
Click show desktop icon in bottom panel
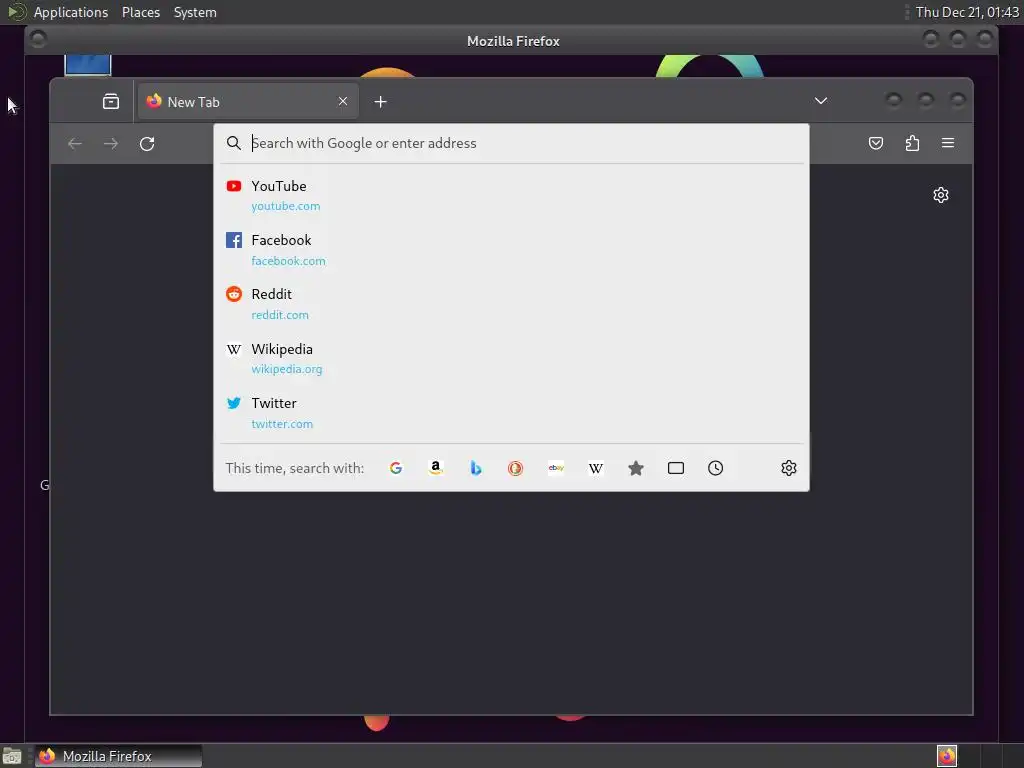(12, 757)
